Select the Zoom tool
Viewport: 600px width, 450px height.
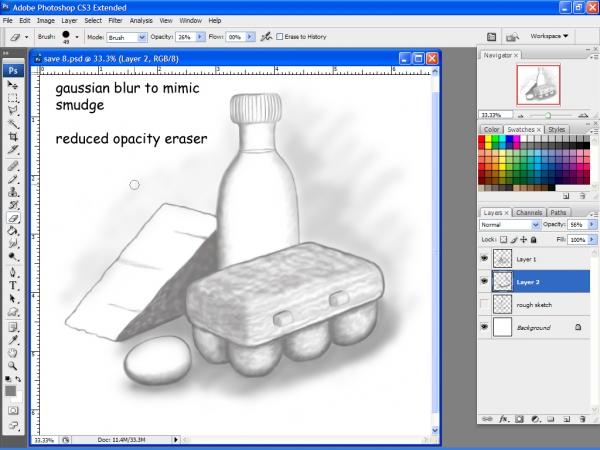pyautogui.click(x=13, y=366)
